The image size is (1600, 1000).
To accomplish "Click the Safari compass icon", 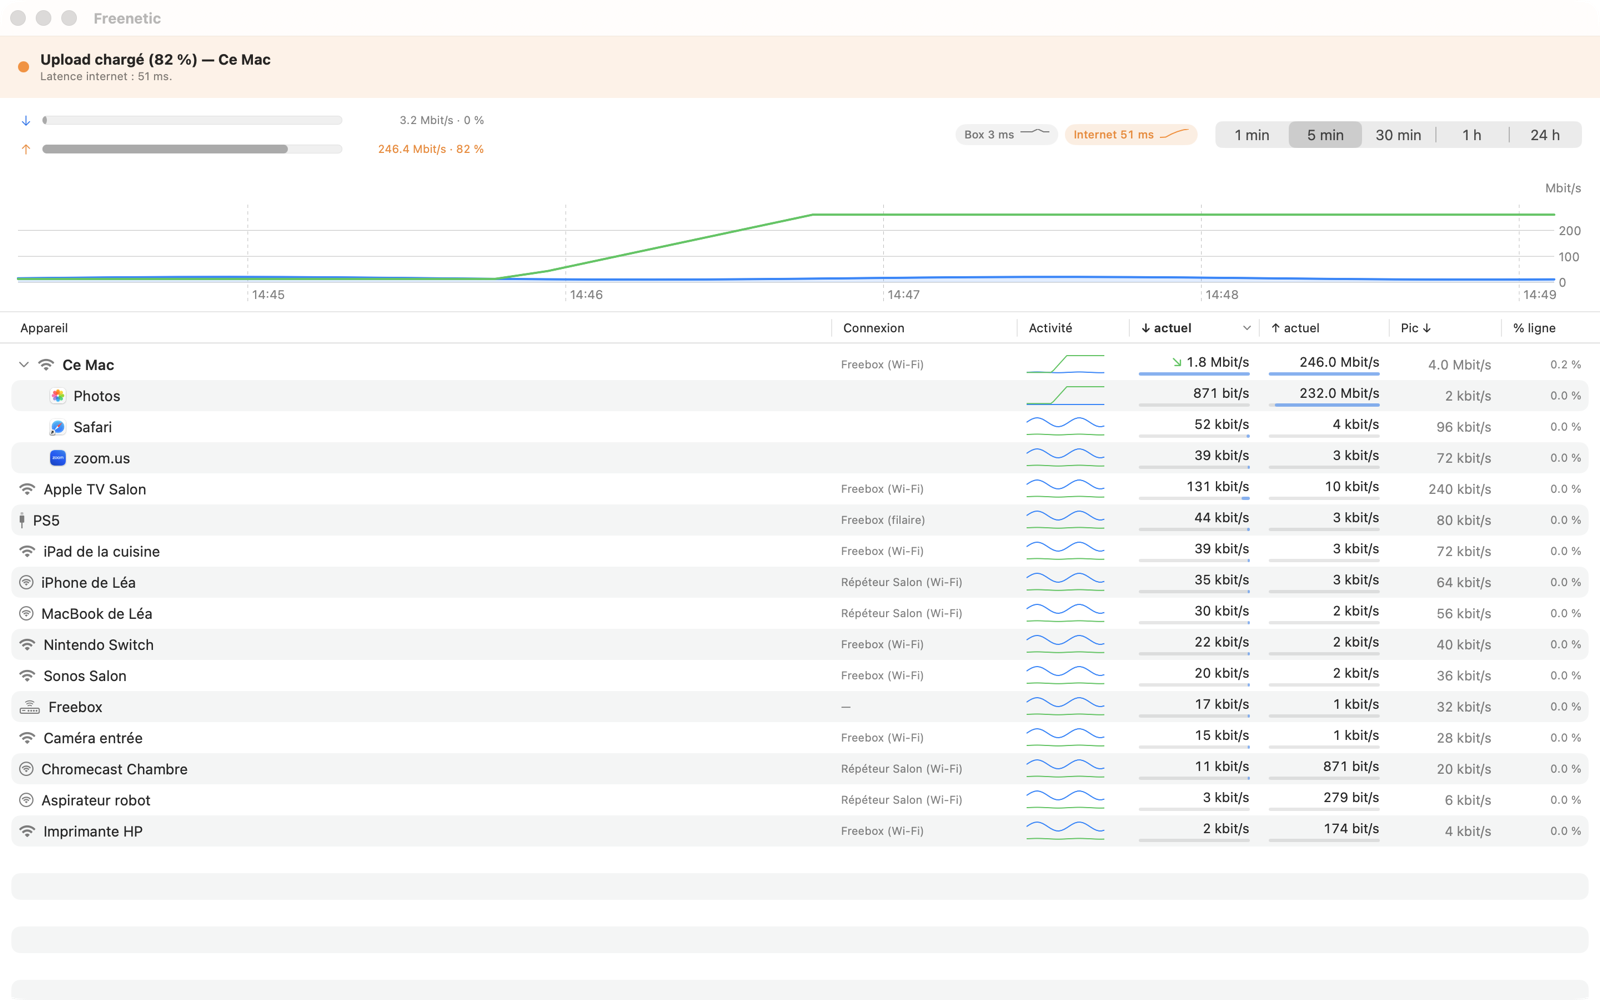I will (x=58, y=427).
